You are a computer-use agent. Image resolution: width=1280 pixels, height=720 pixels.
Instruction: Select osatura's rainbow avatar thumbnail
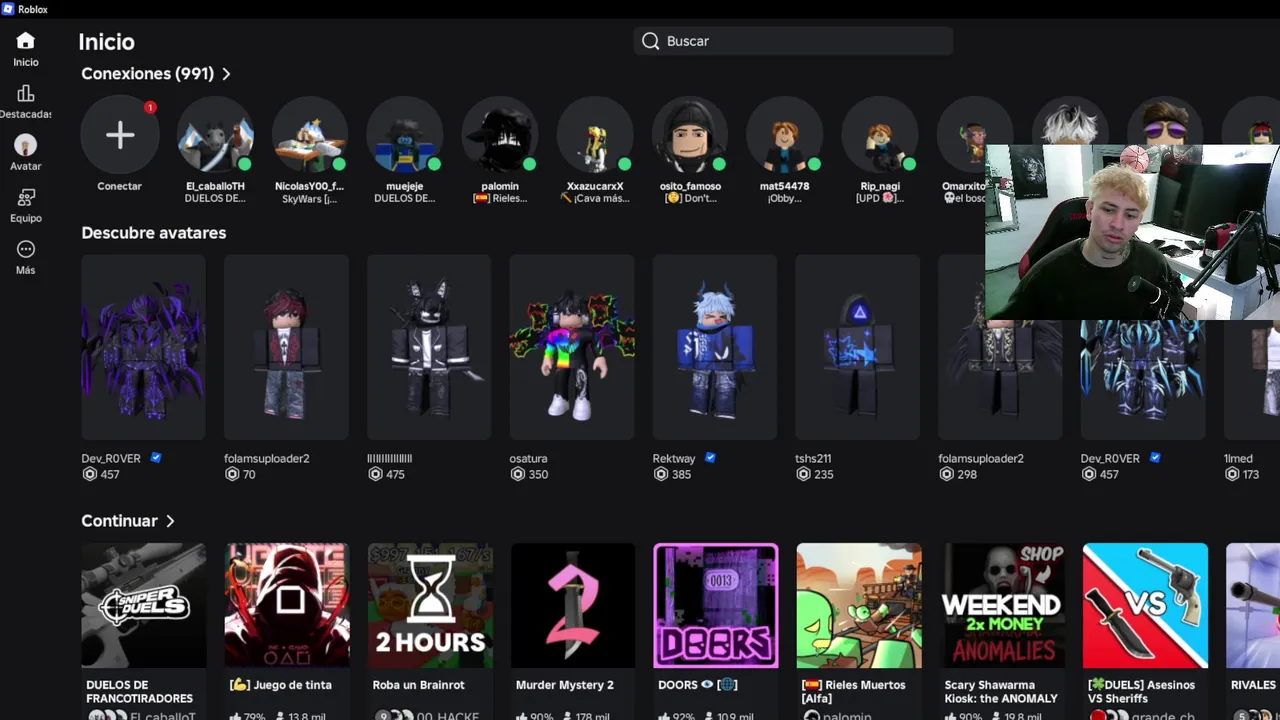tap(572, 347)
